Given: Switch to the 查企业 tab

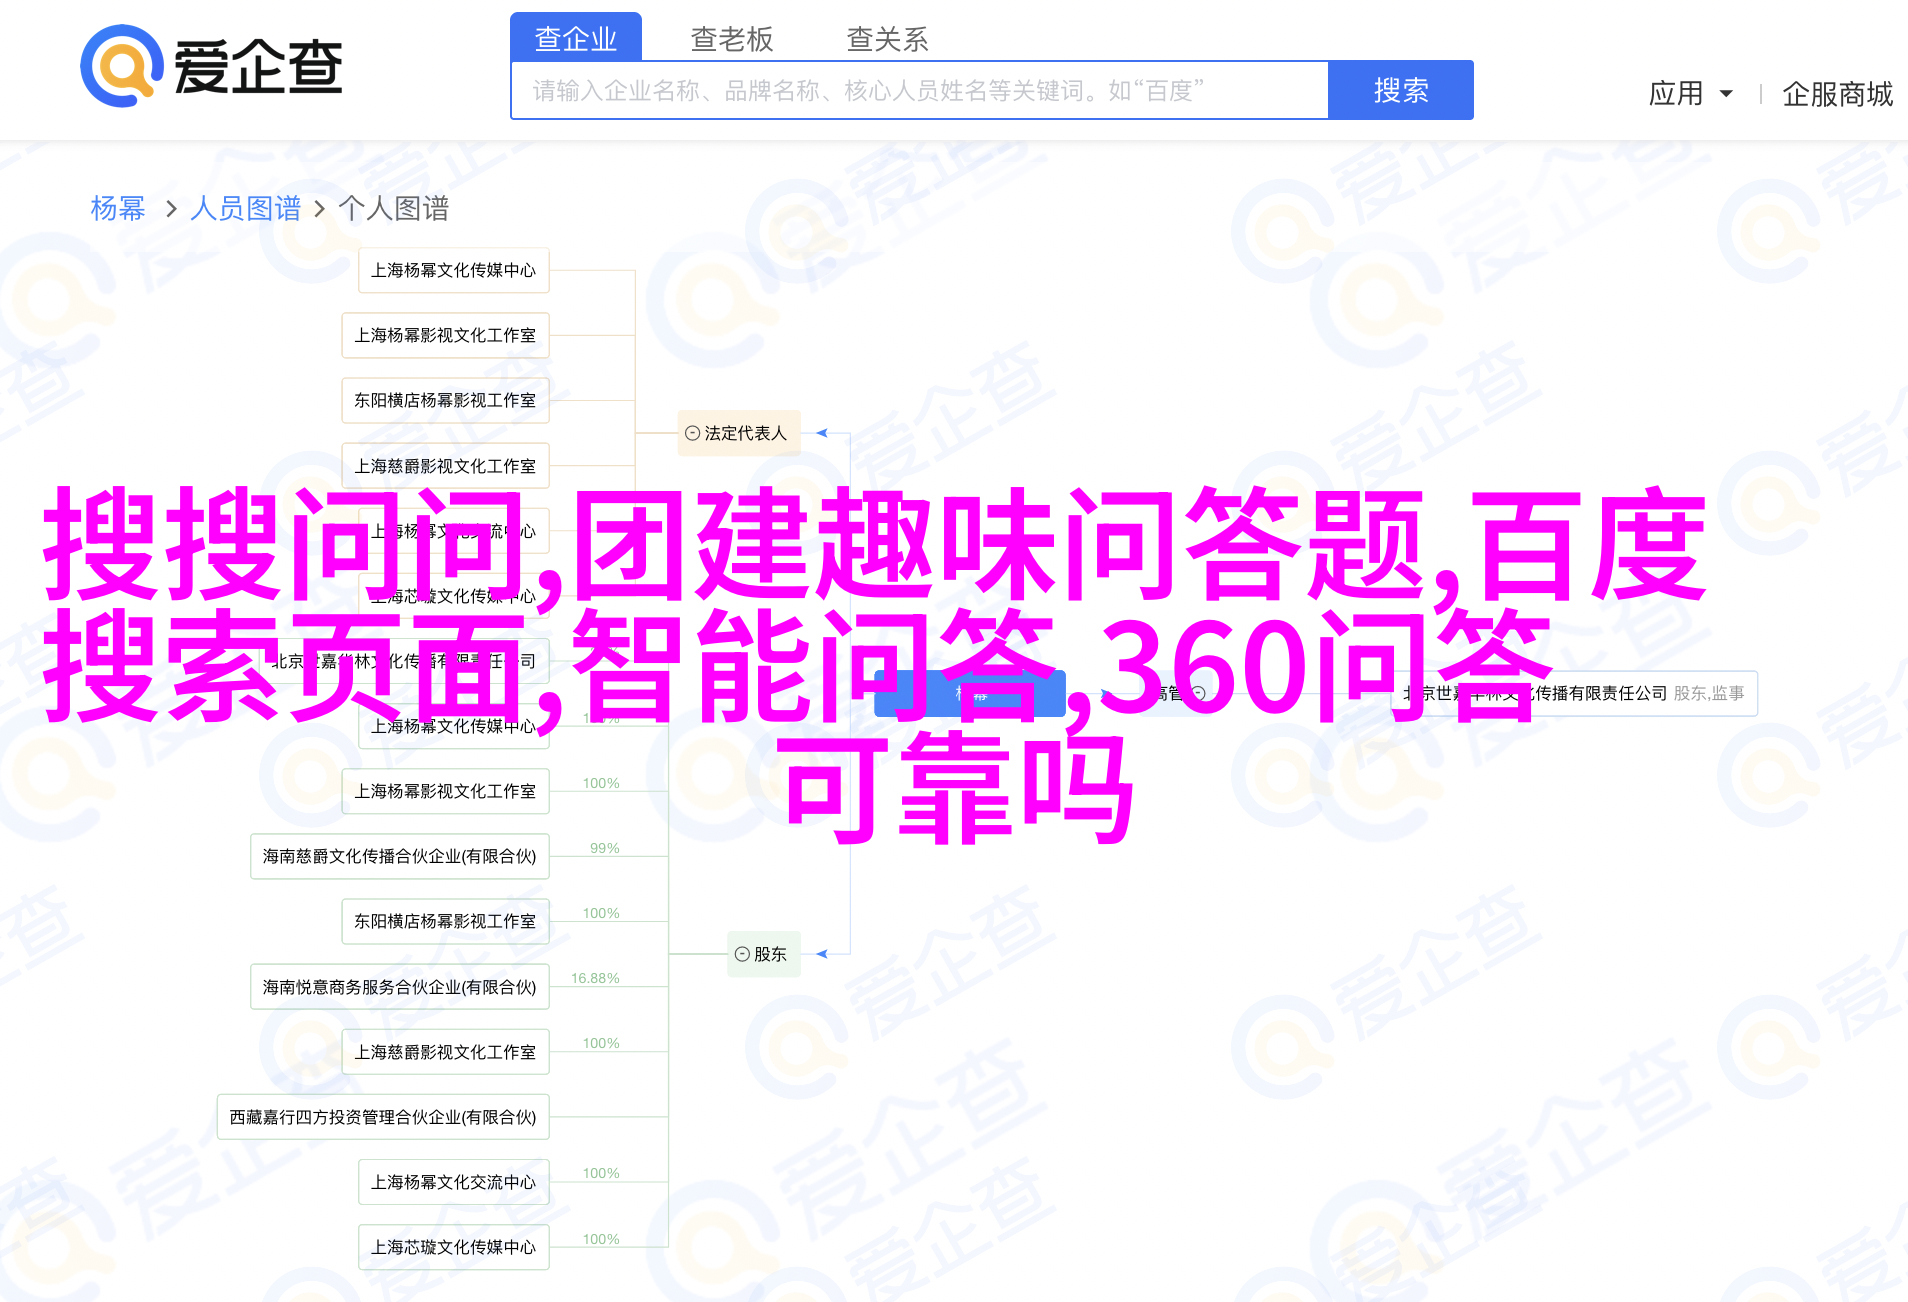Looking at the screenshot, I should point(576,38).
